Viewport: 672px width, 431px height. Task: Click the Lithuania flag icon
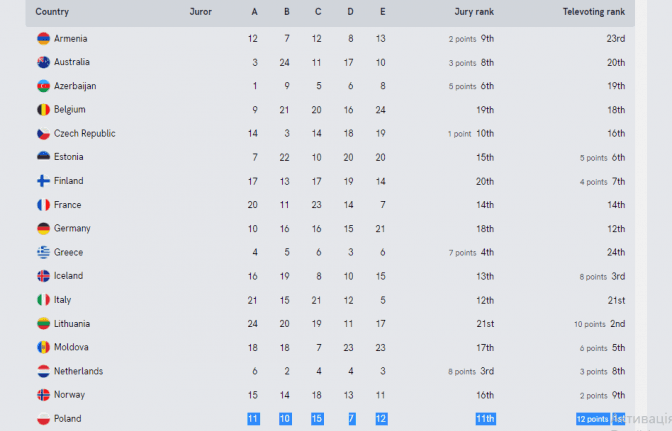(43, 324)
